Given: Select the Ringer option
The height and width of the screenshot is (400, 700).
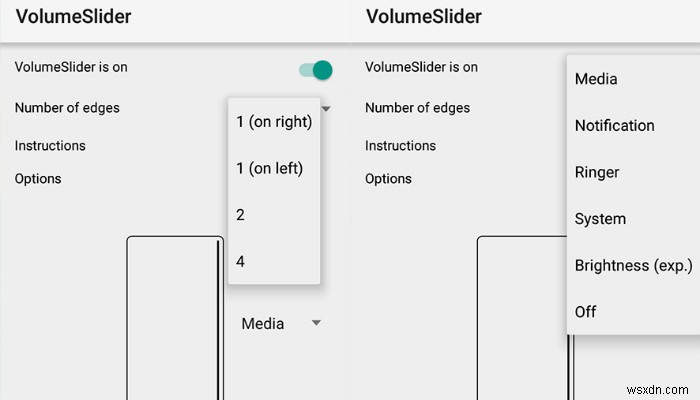Looking at the screenshot, I should pos(597,172).
